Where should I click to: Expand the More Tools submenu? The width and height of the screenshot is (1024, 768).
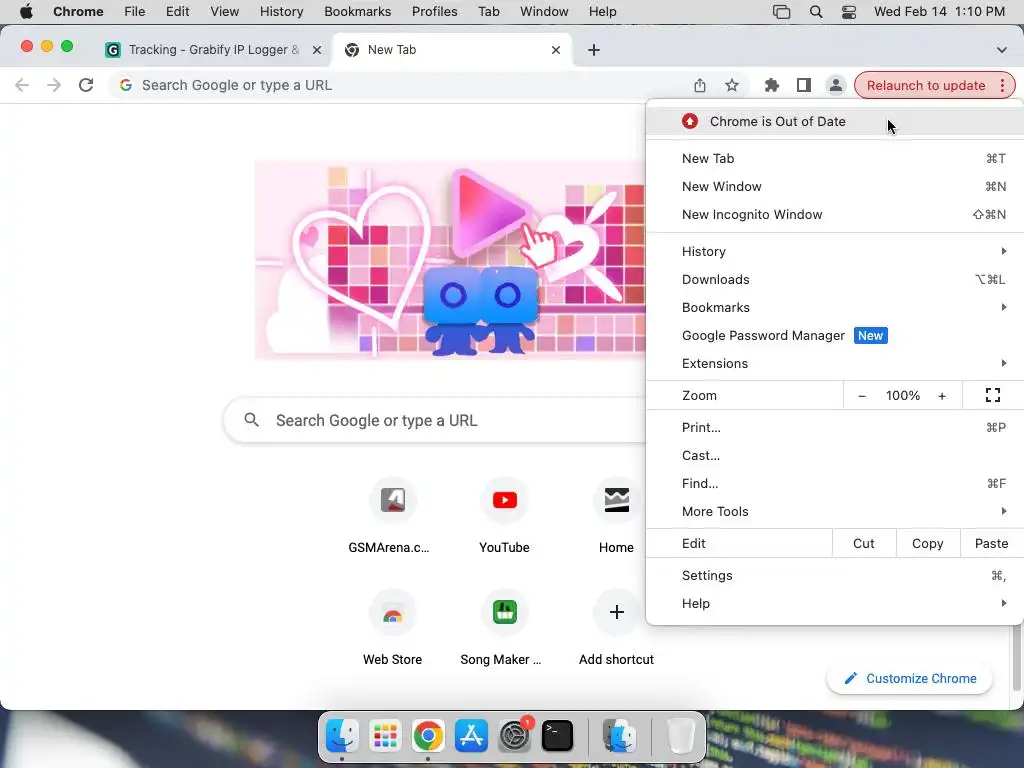[835, 511]
